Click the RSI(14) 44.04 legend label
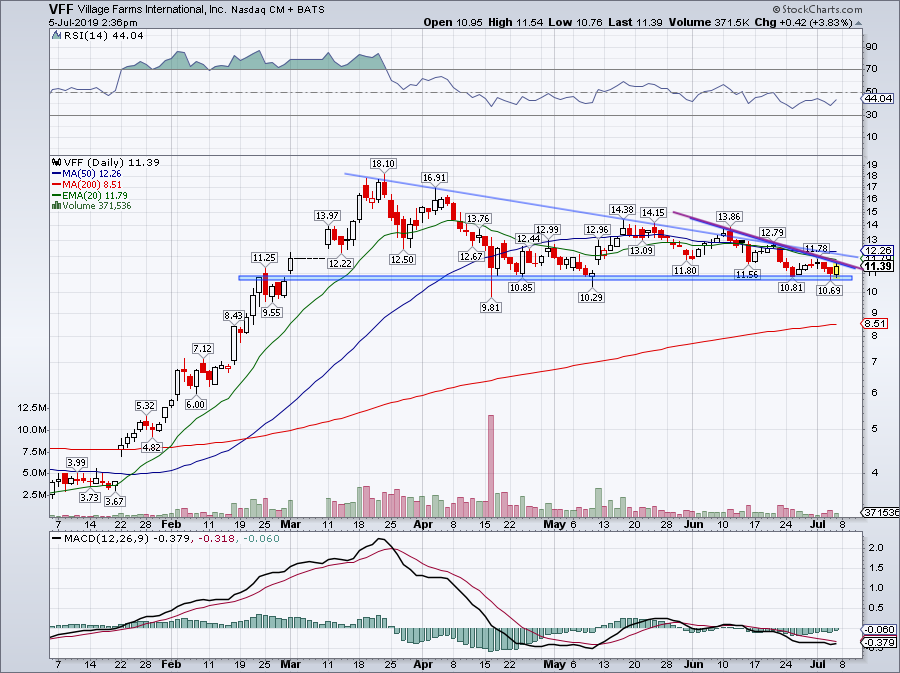Image resolution: width=900 pixels, height=673 pixels. point(103,36)
